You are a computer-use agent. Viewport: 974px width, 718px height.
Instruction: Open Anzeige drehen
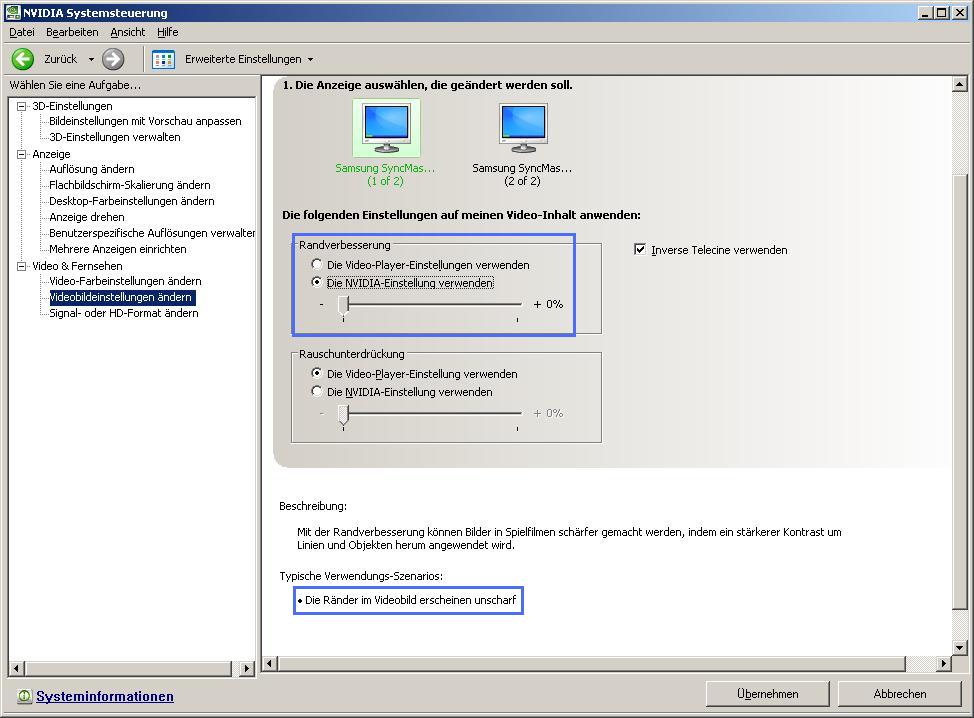pos(87,217)
